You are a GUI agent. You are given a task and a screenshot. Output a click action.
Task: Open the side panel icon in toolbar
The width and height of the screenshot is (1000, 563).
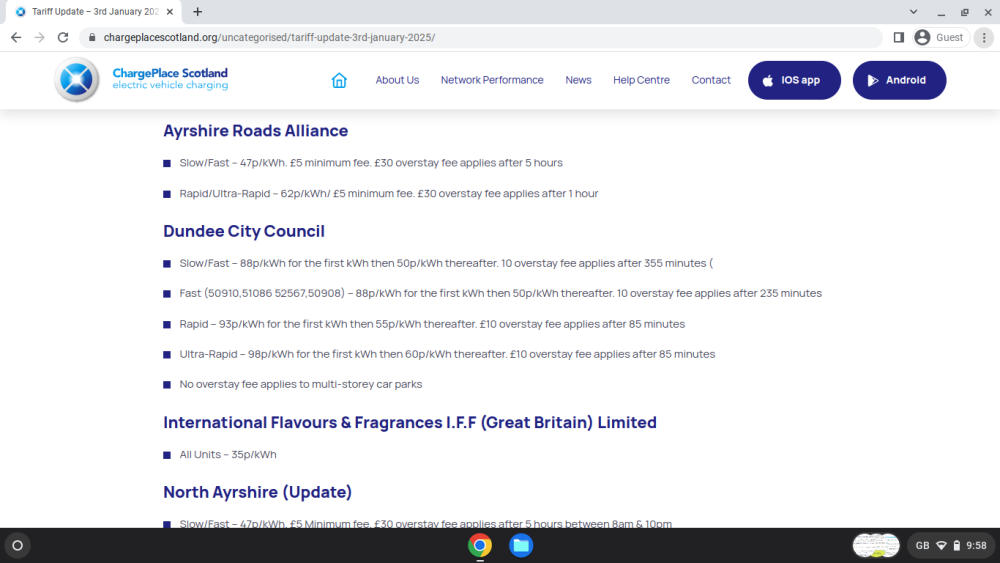(899, 38)
